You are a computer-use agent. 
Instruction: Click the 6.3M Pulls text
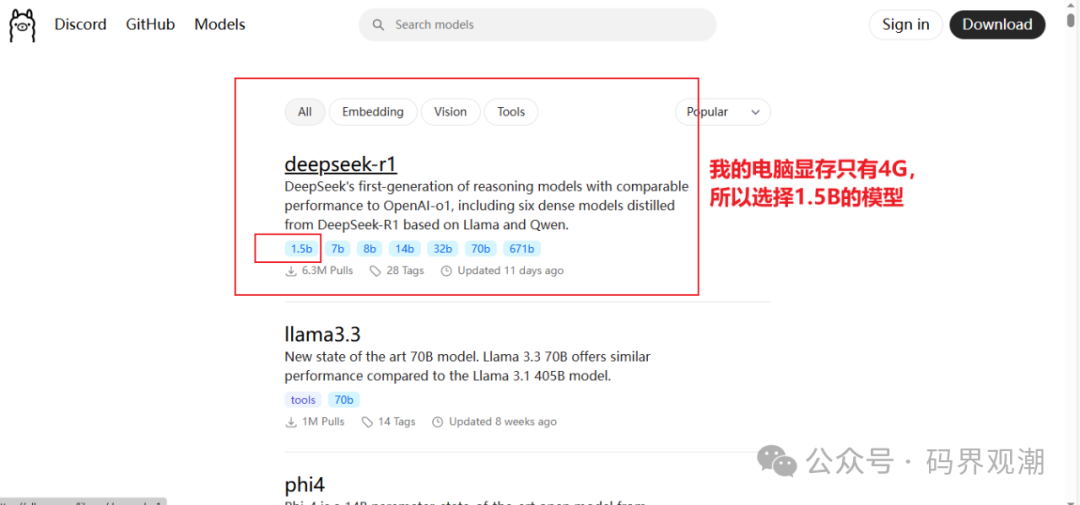pyautogui.click(x=327, y=271)
